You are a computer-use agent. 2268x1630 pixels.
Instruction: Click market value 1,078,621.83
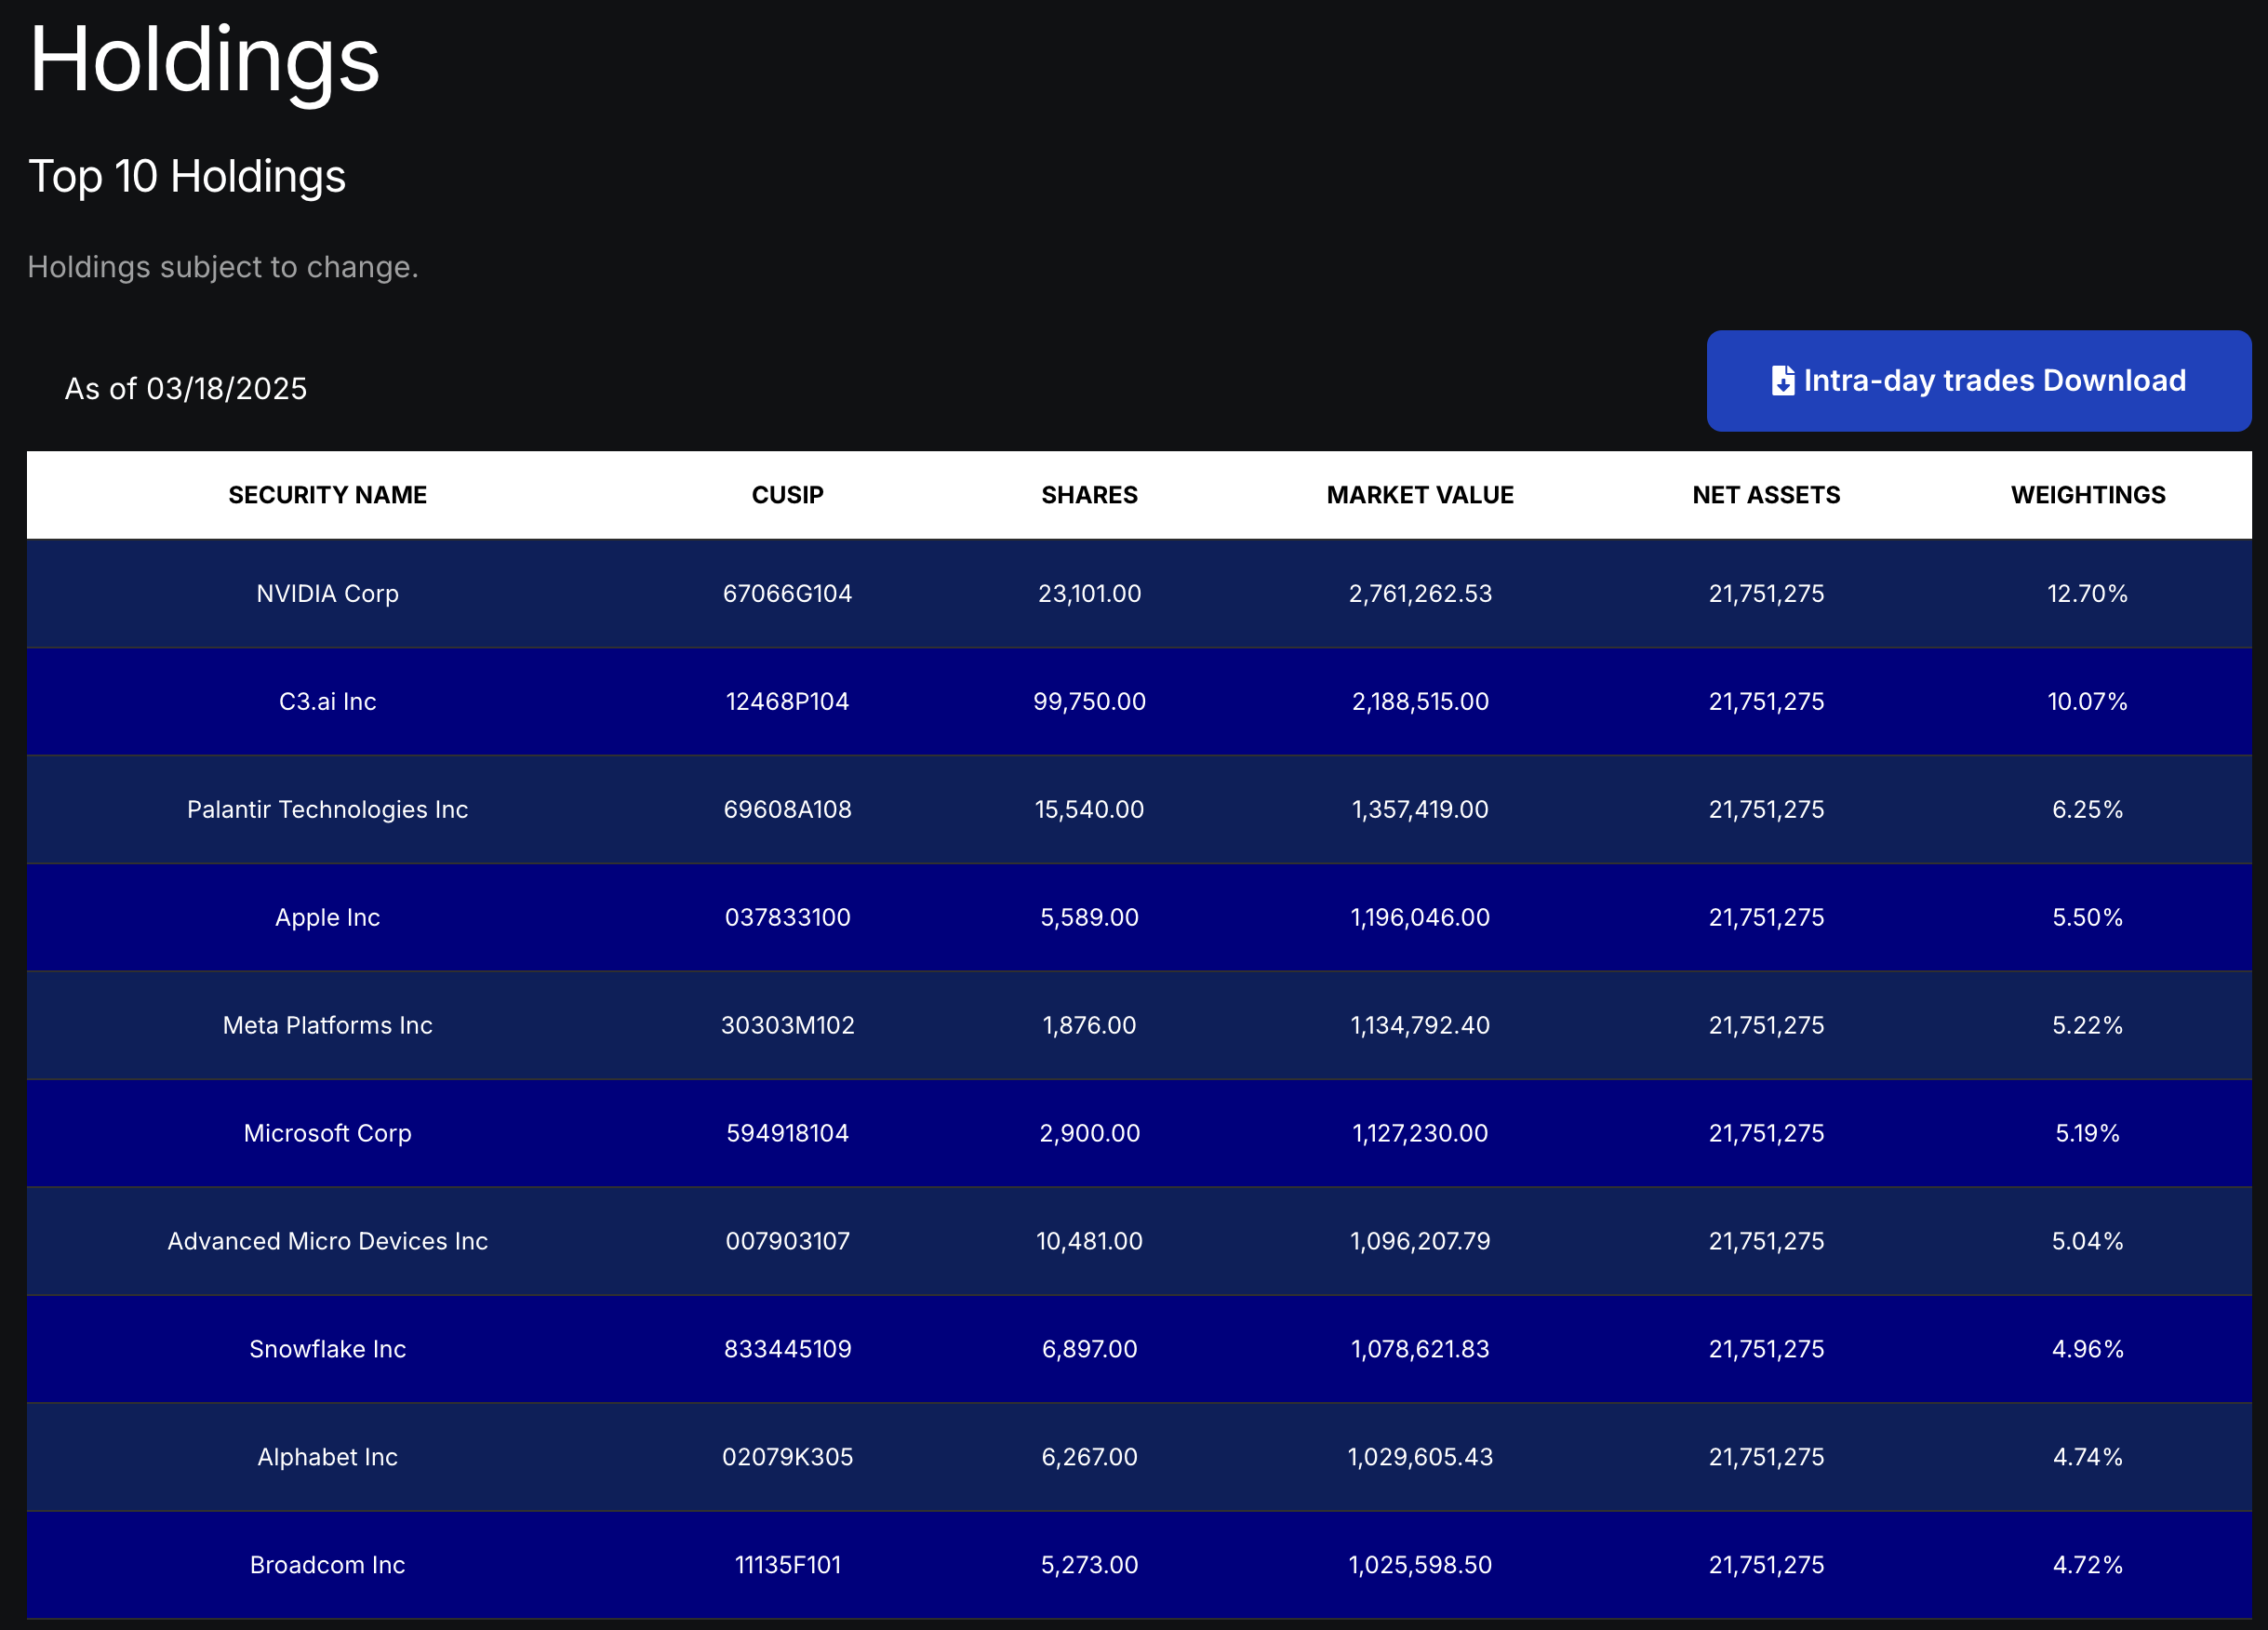(x=1420, y=1350)
